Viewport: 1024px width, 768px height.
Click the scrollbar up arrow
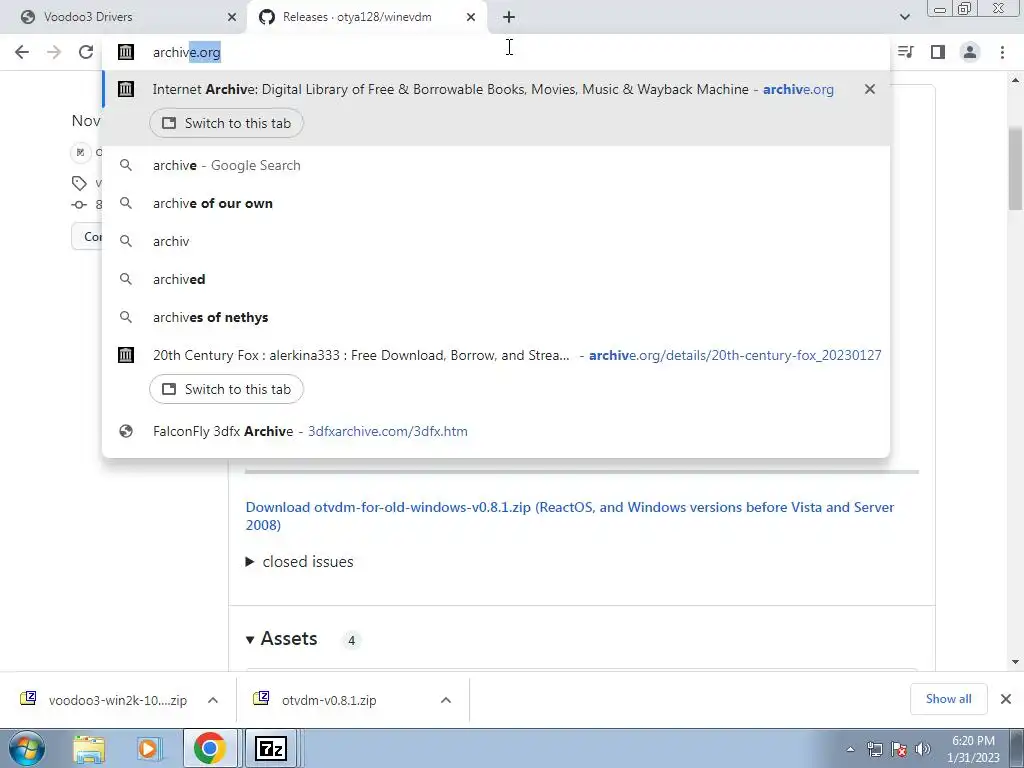pyautogui.click(x=1015, y=80)
